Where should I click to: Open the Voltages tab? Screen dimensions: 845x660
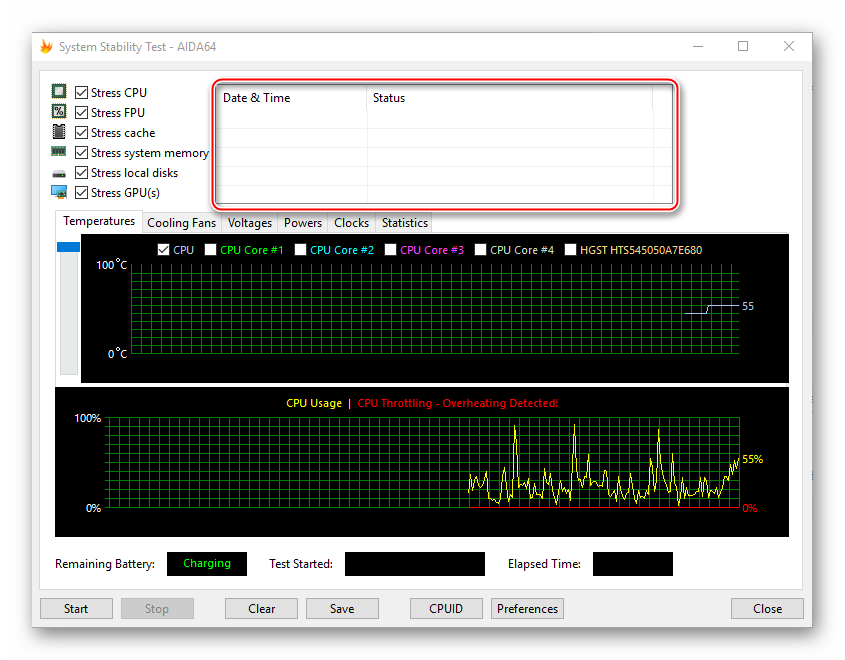pos(249,223)
